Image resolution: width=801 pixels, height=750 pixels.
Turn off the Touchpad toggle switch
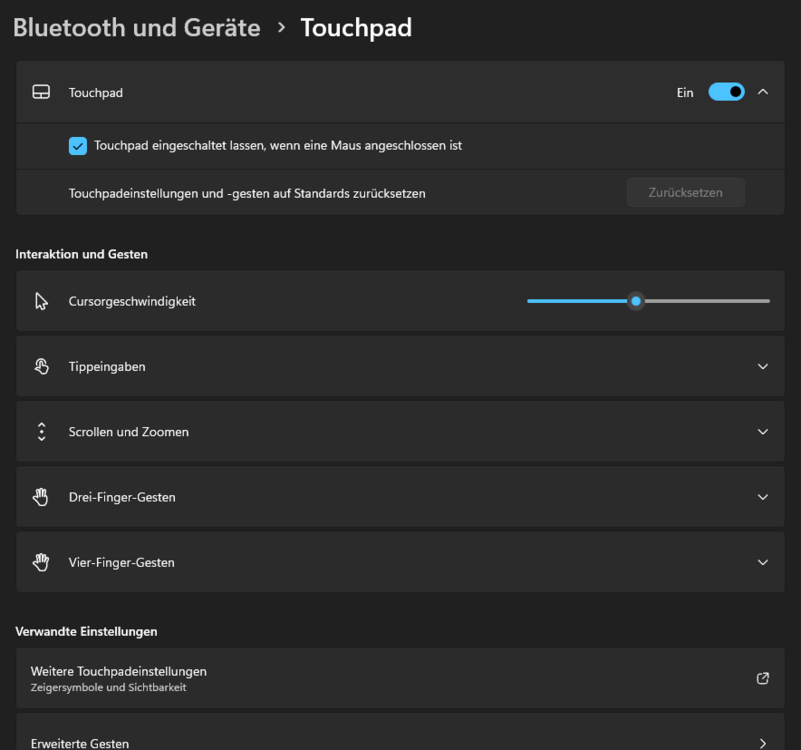pos(726,92)
